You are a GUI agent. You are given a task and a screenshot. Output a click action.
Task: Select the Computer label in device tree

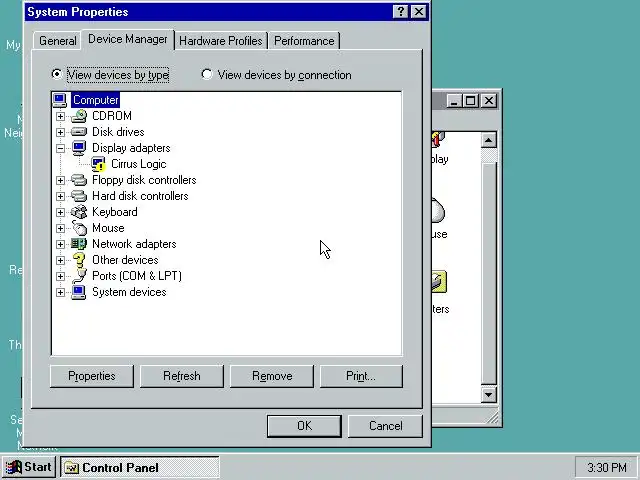(96, 100)
